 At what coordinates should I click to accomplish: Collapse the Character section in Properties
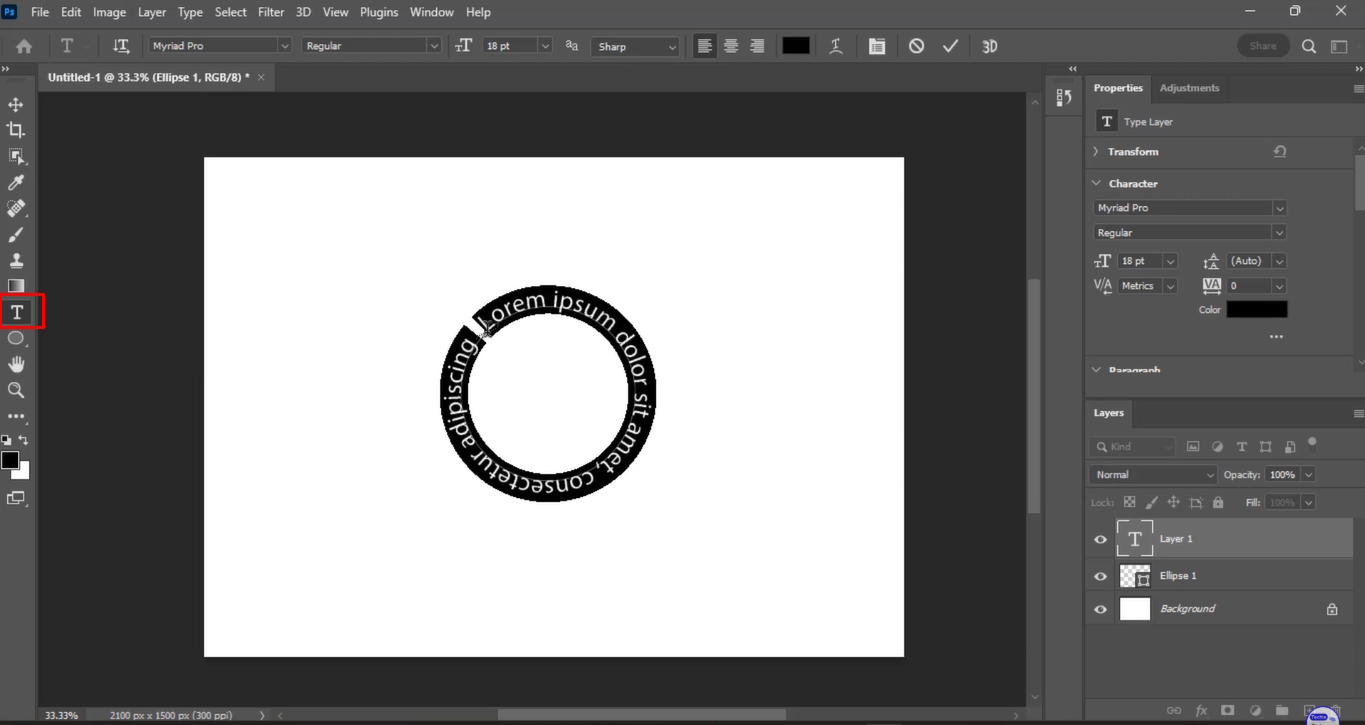click(x=1096, y=183)
